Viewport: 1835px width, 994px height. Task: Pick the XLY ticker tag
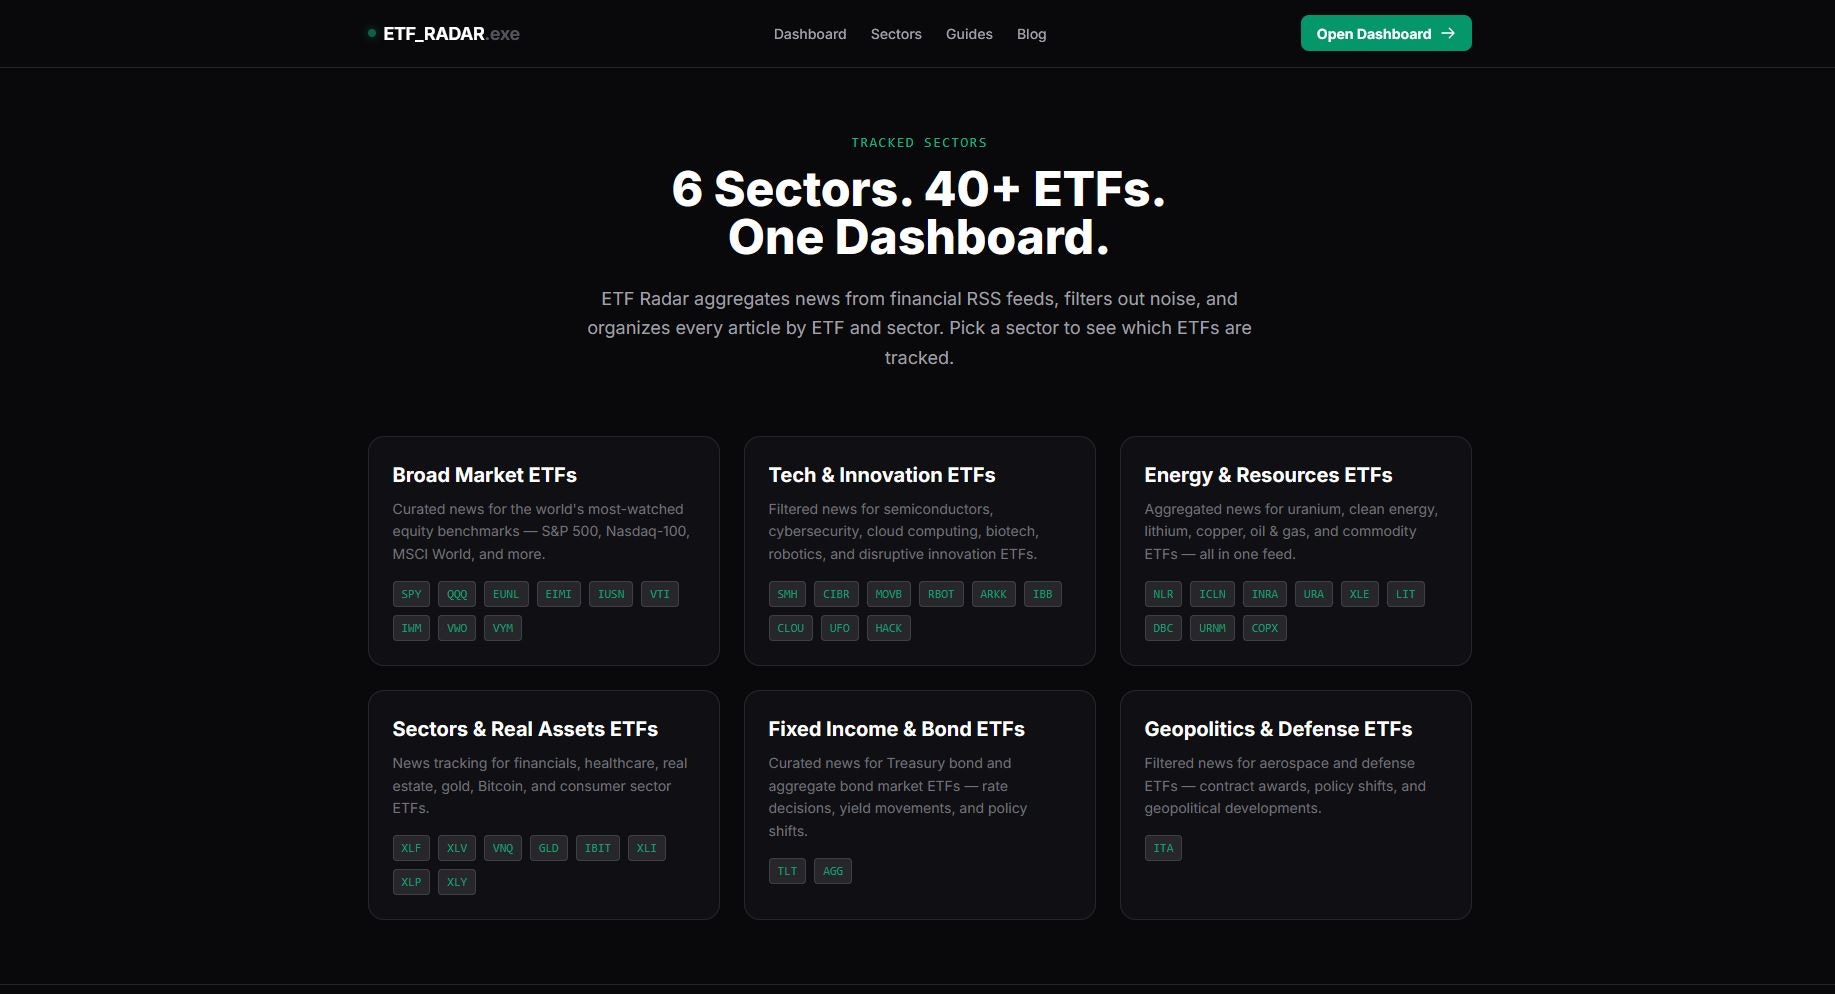[x=457, y=882]
